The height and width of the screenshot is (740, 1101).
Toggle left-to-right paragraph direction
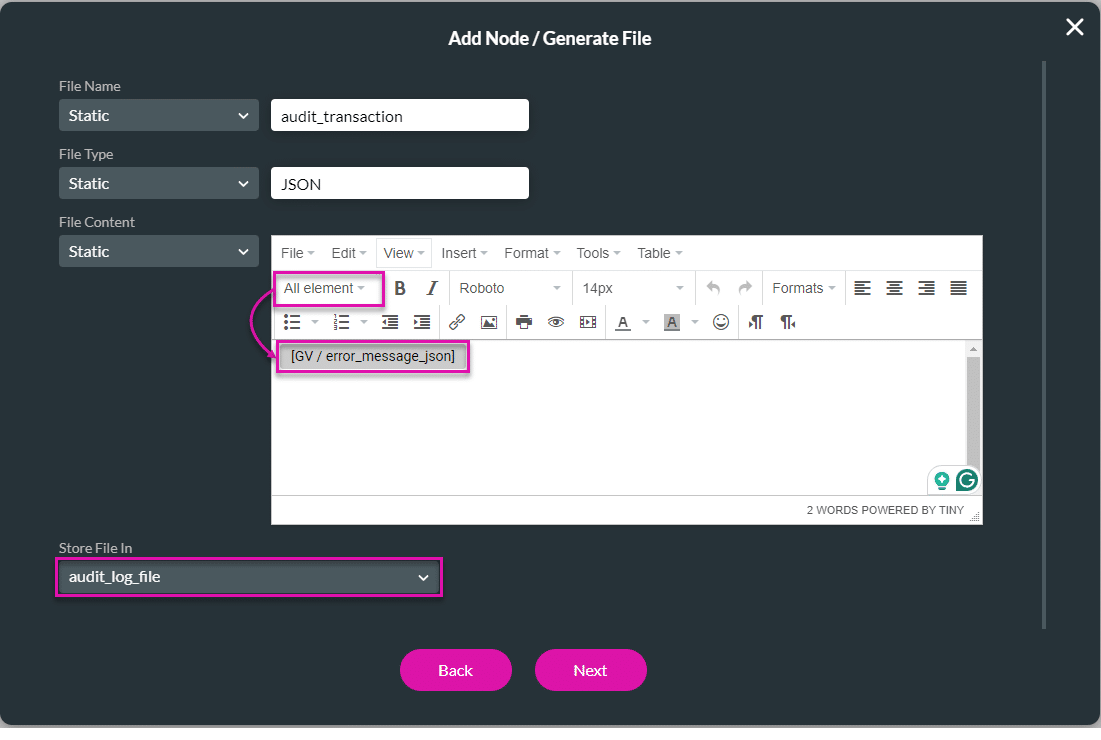pos(755,321)
